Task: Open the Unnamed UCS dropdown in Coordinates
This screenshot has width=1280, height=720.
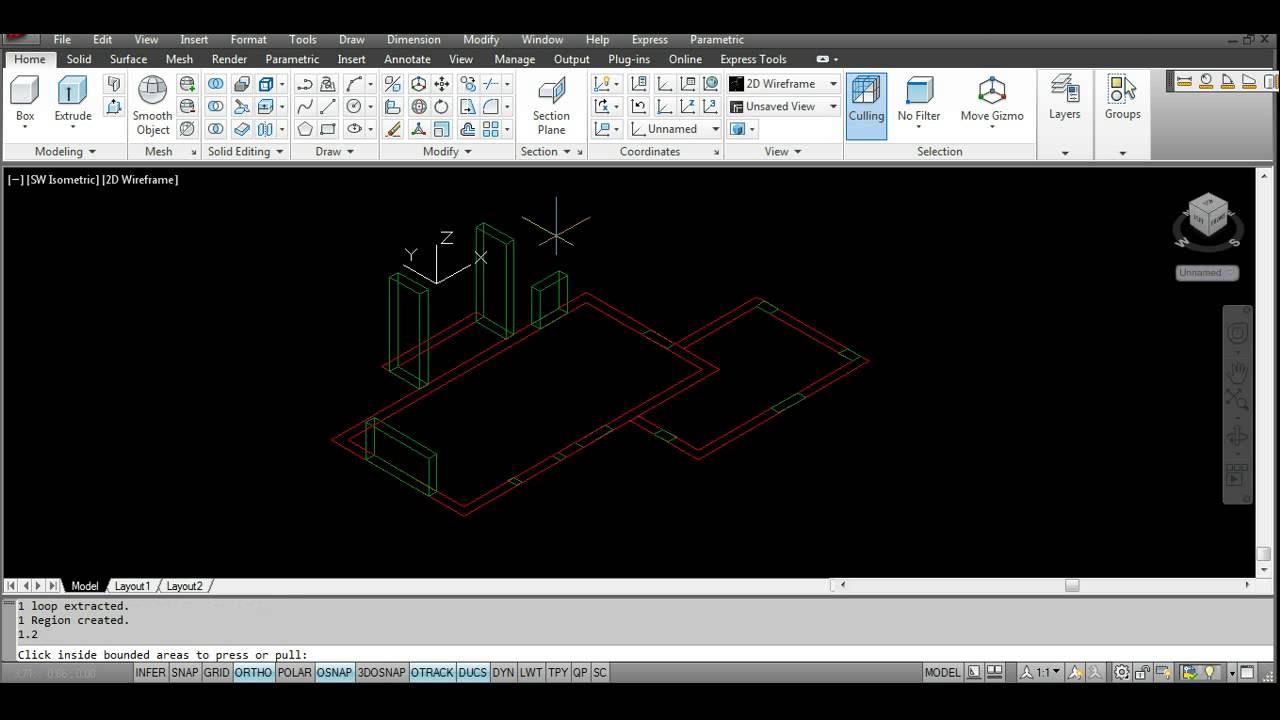Action: coord(675,129)
